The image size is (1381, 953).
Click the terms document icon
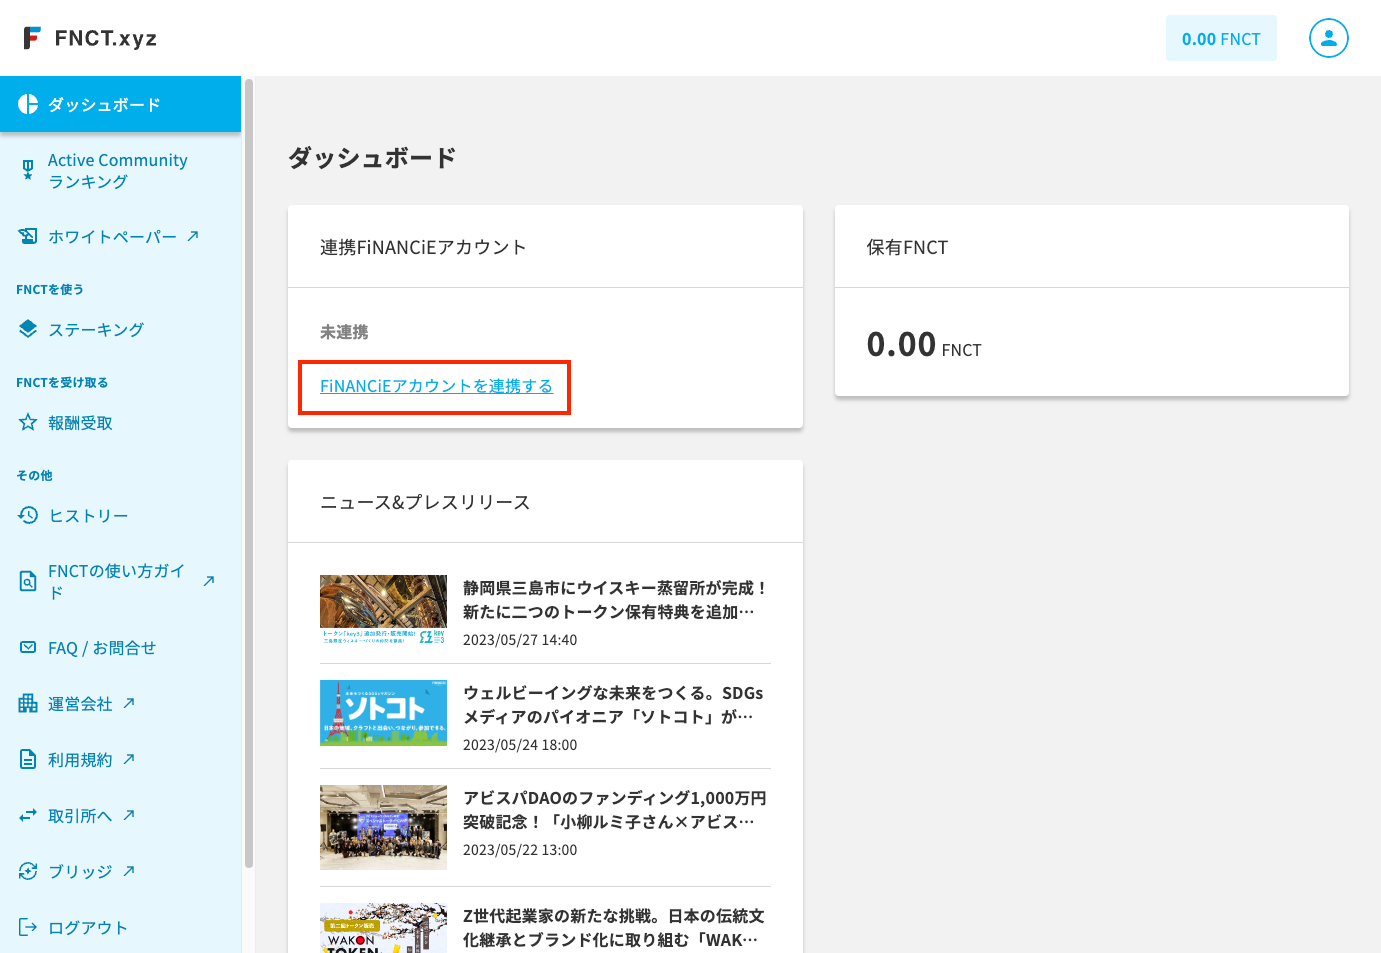28,759
